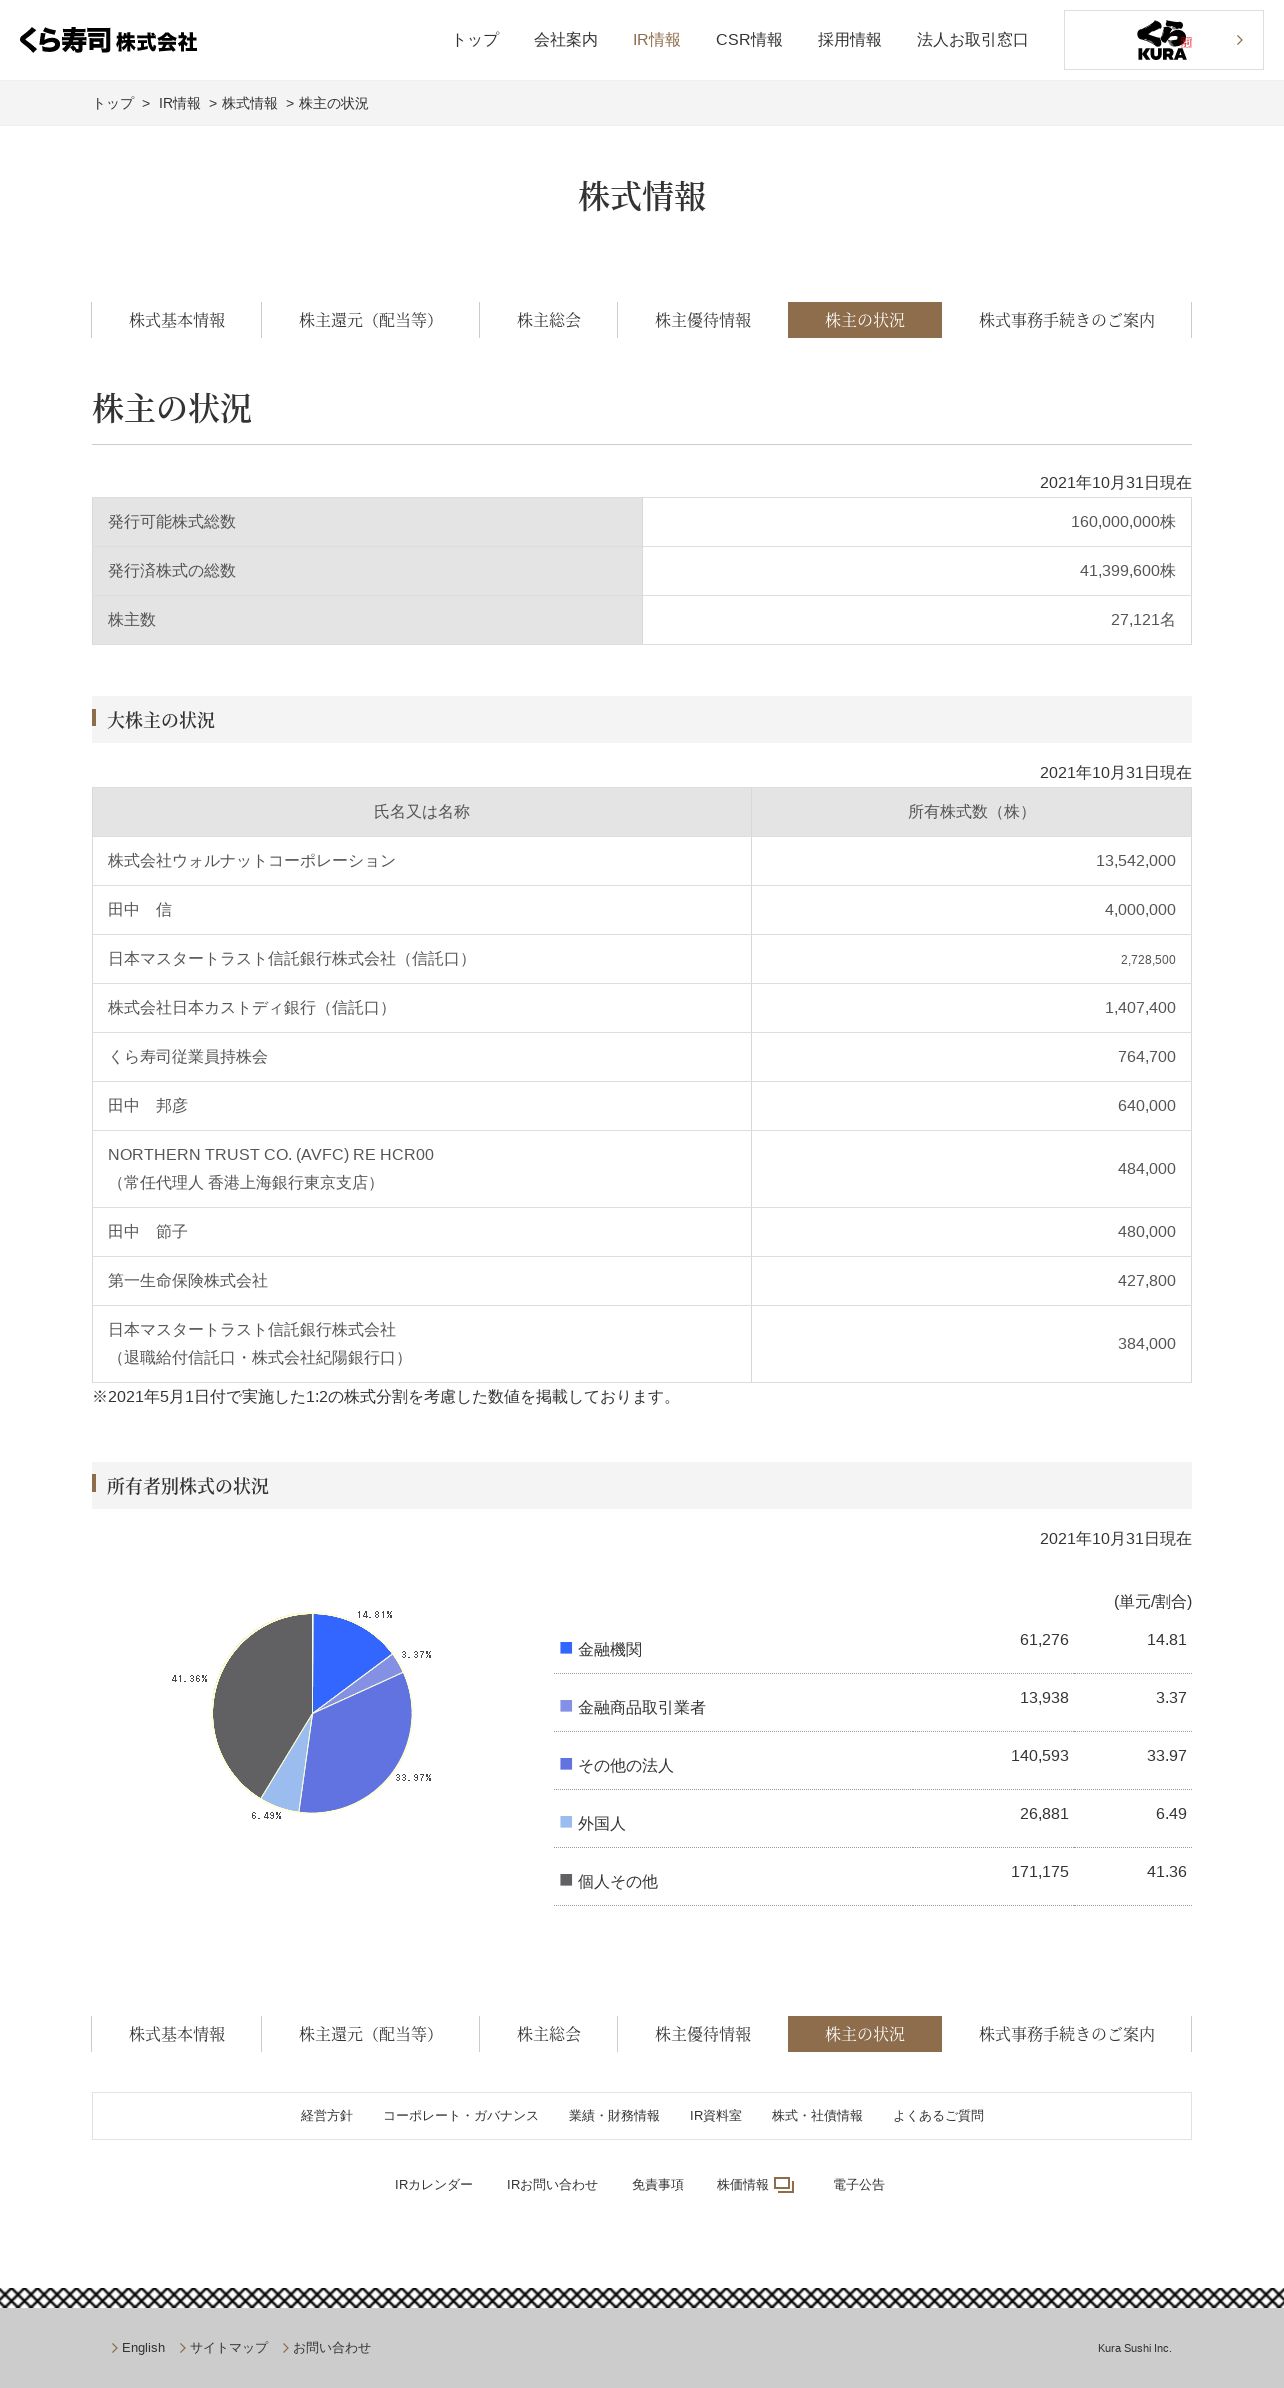Click the 33.97 percentage value in table
1284x2388 pixels.
(x=1167, y=1756)
